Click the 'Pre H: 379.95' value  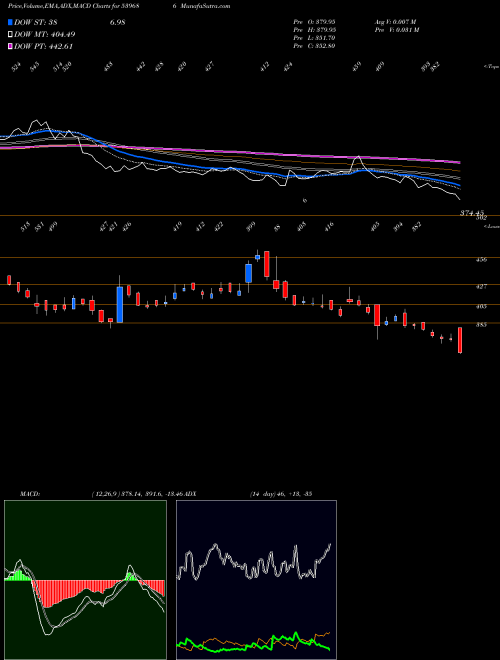pyautogui.click(x=314, y=30)
